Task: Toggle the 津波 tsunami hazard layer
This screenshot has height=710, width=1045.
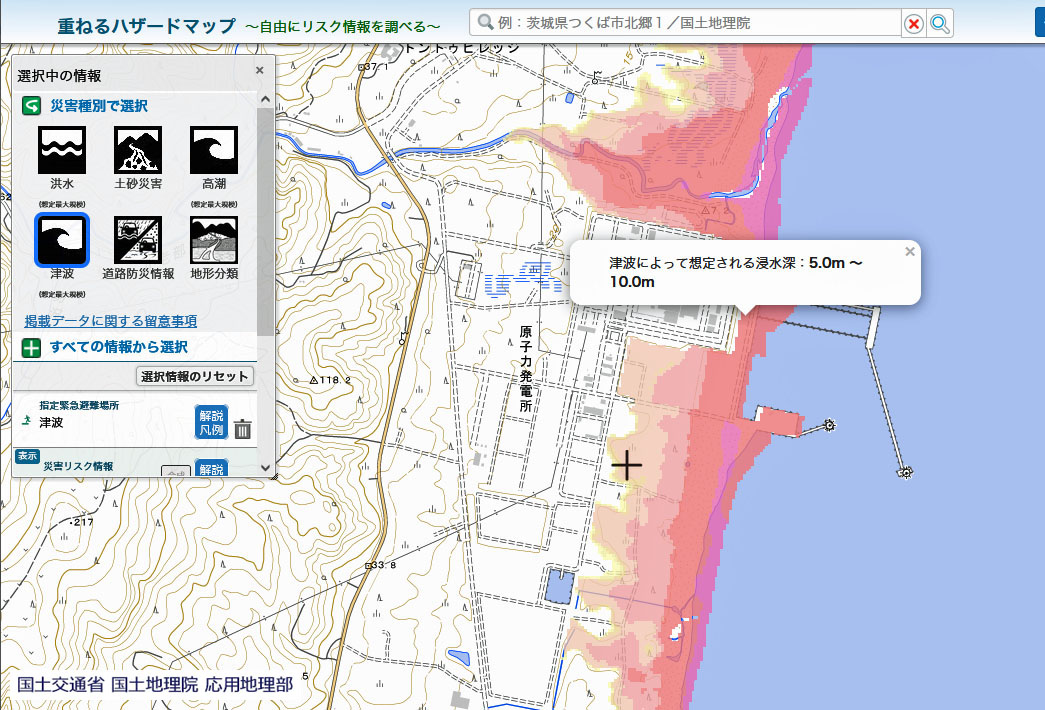Action: [62, 240]
